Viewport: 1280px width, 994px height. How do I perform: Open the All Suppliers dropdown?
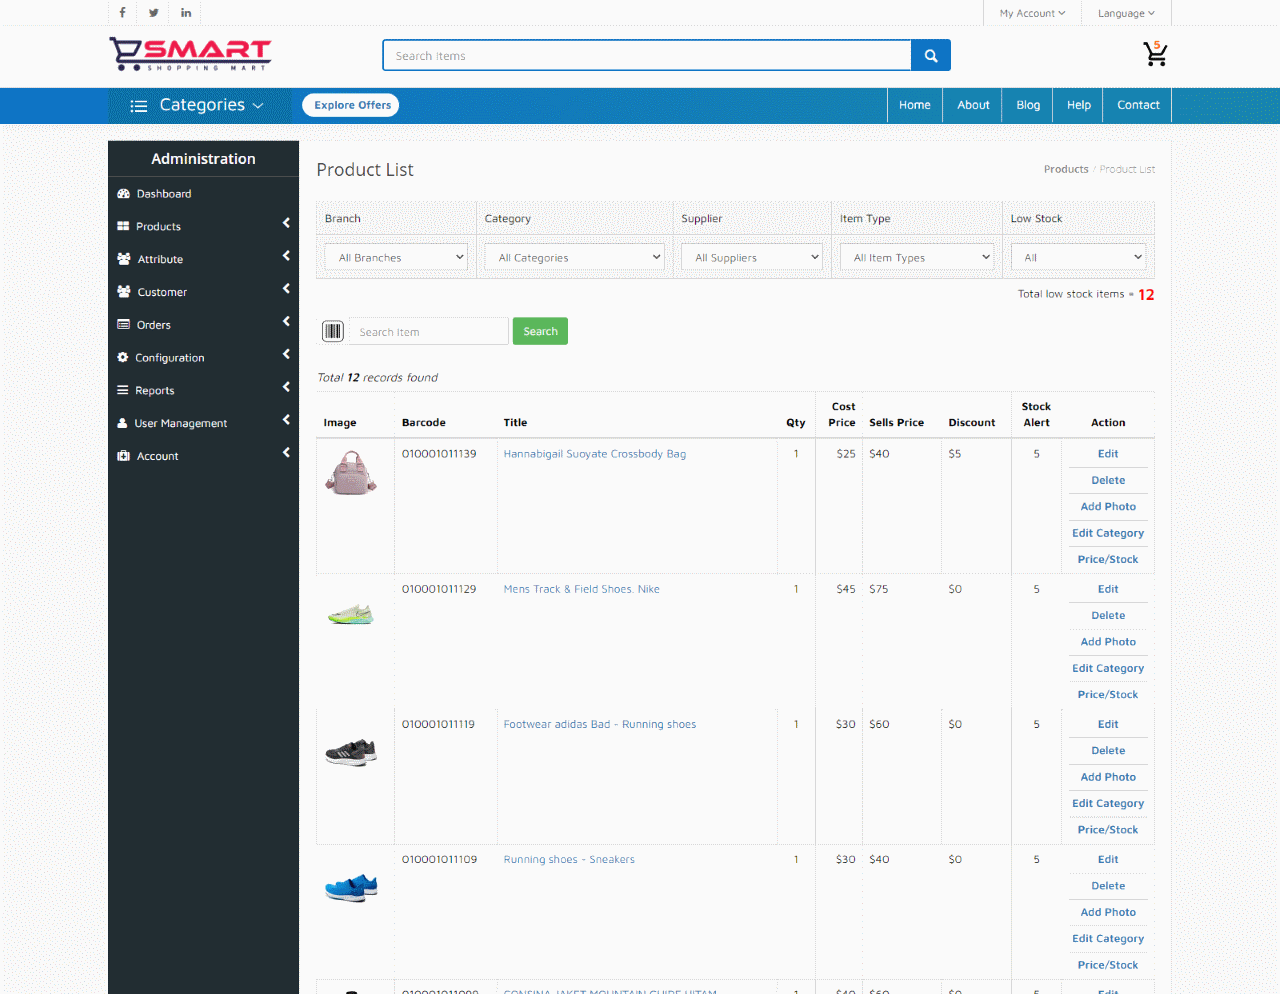click(751, 256)
